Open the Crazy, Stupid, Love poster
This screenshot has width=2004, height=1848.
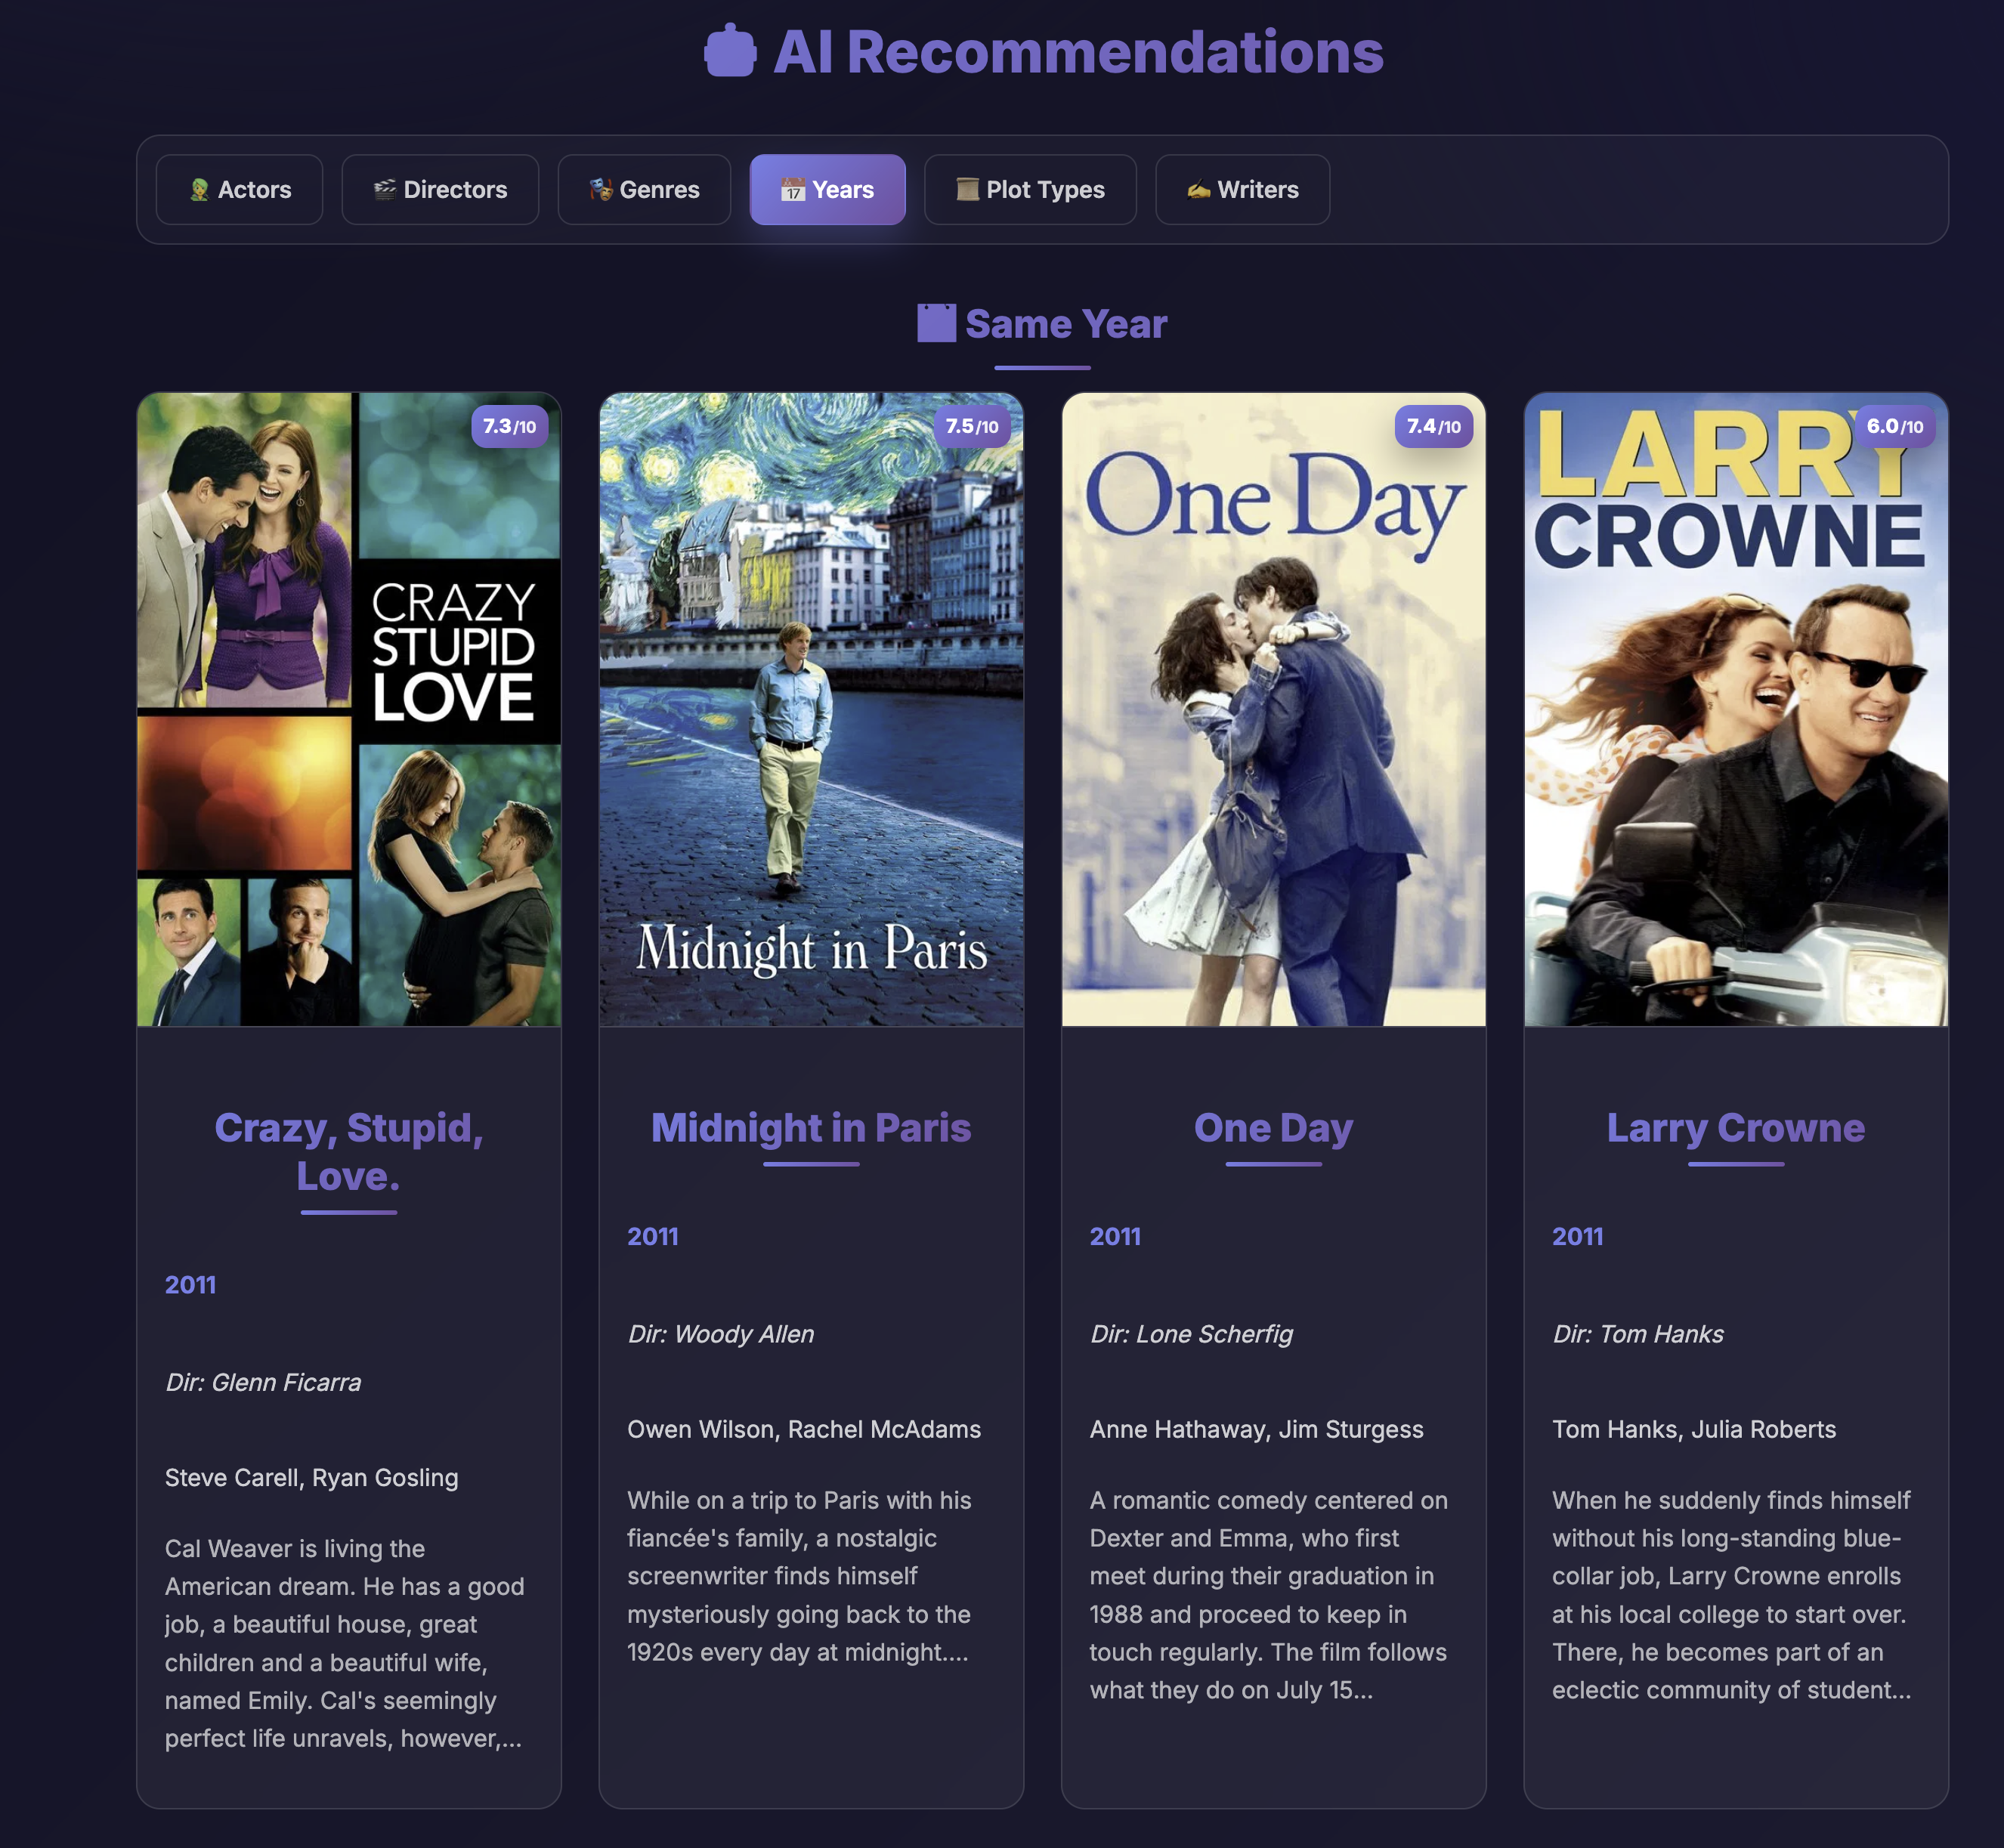pyautogui.click(x=348, y=710)
